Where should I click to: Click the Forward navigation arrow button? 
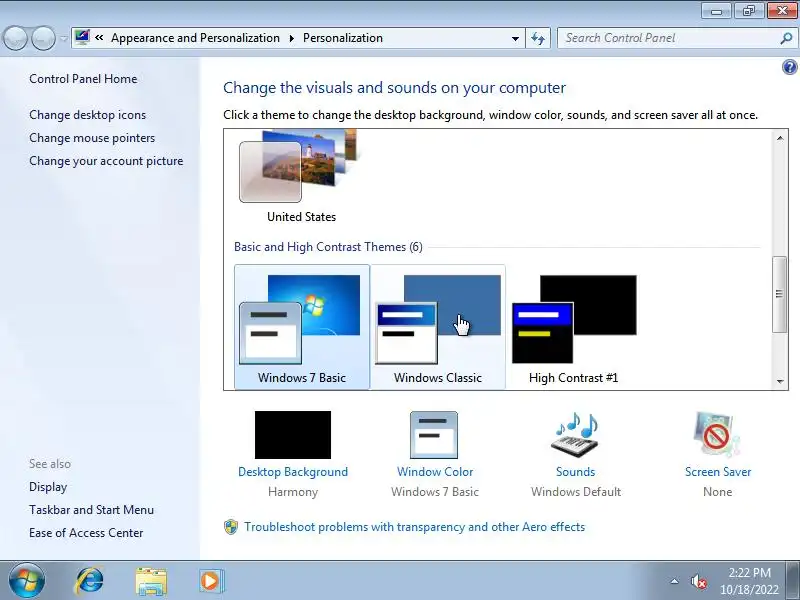click(x=43, y=38)
